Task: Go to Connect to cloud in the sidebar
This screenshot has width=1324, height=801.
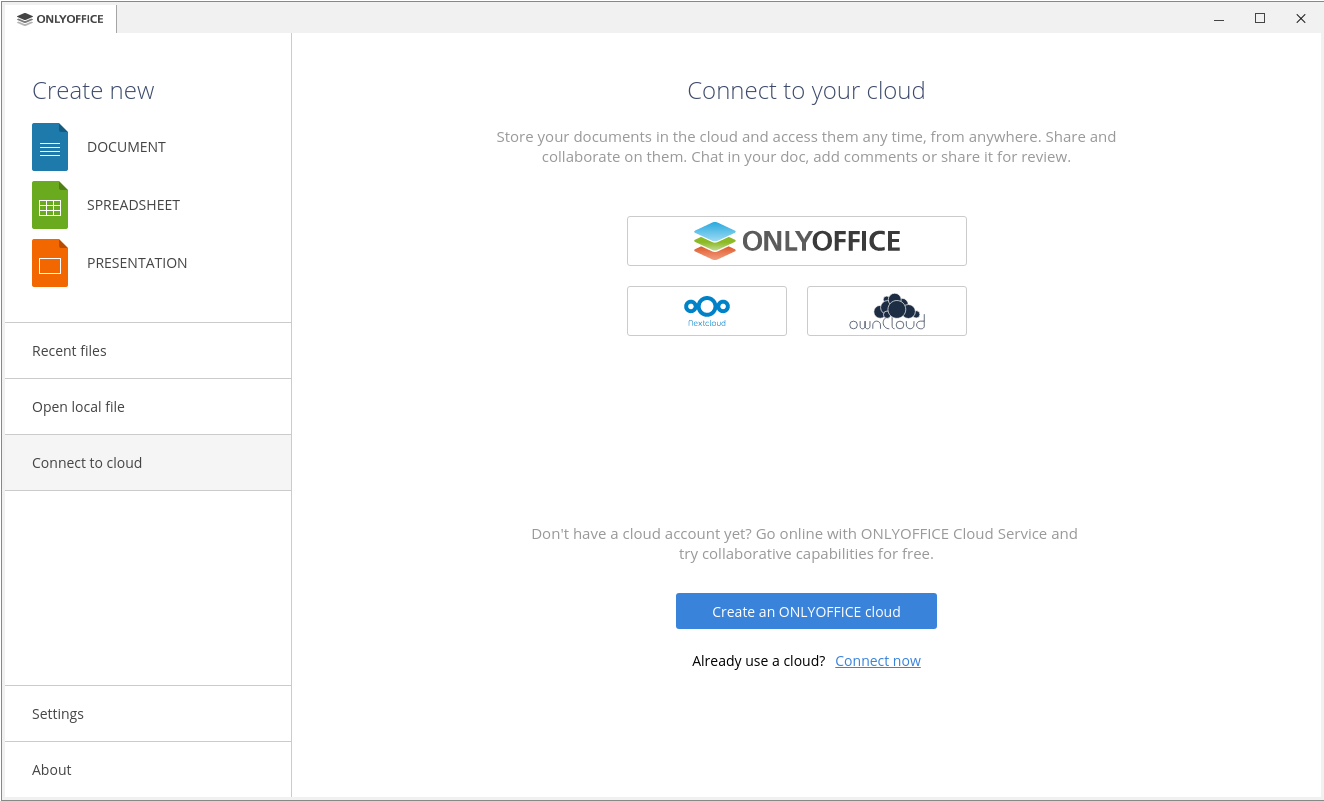Action: tap(87, 463)
